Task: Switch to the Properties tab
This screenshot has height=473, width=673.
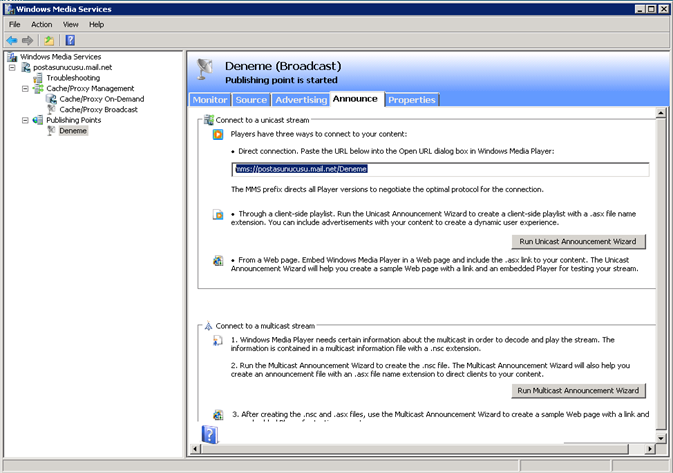Action: (x=411, y=100)
